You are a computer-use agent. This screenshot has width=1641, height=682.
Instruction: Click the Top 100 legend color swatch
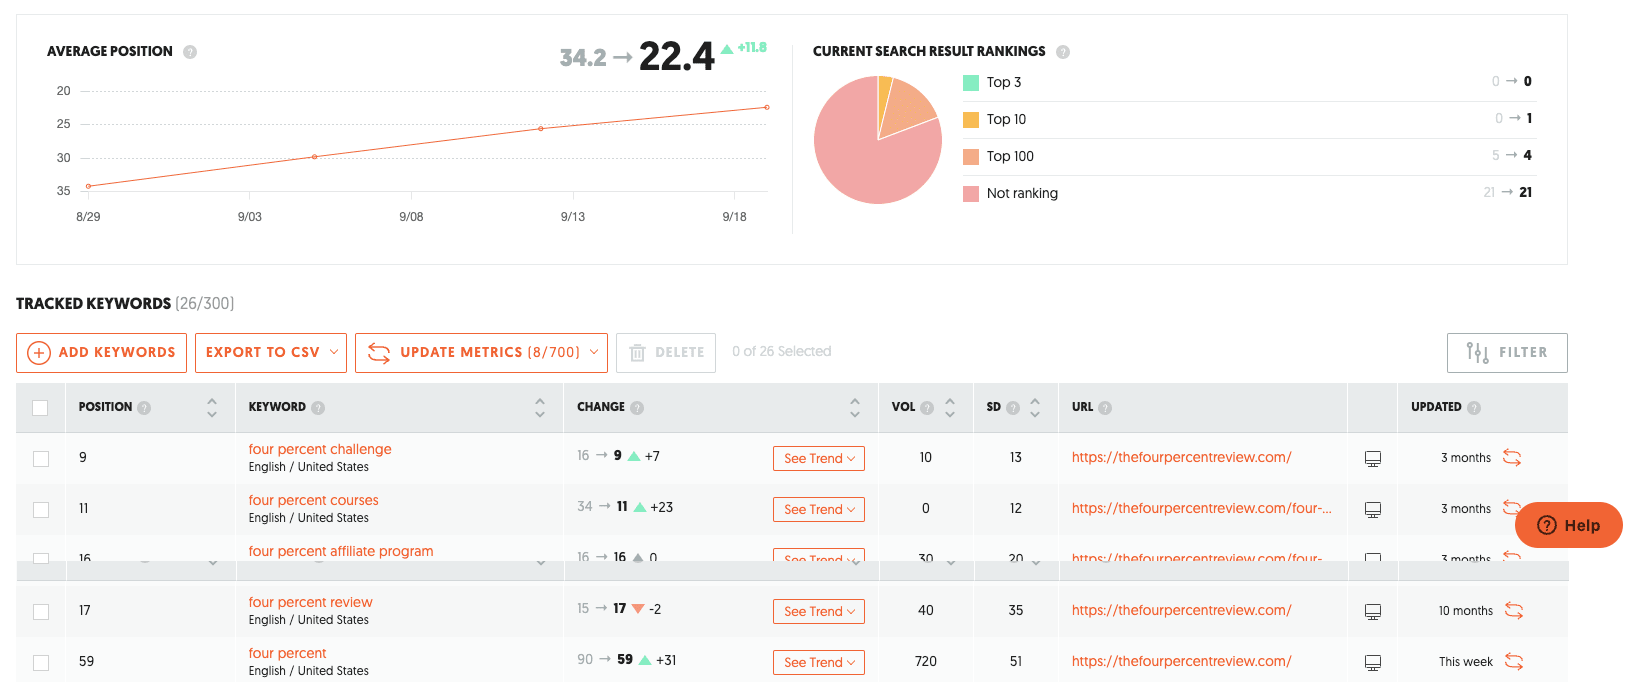click(971, 157)
